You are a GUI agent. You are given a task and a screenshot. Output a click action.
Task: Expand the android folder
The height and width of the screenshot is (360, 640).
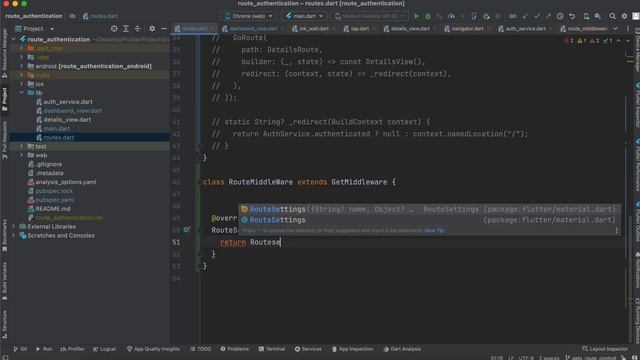tap(22, 66)
